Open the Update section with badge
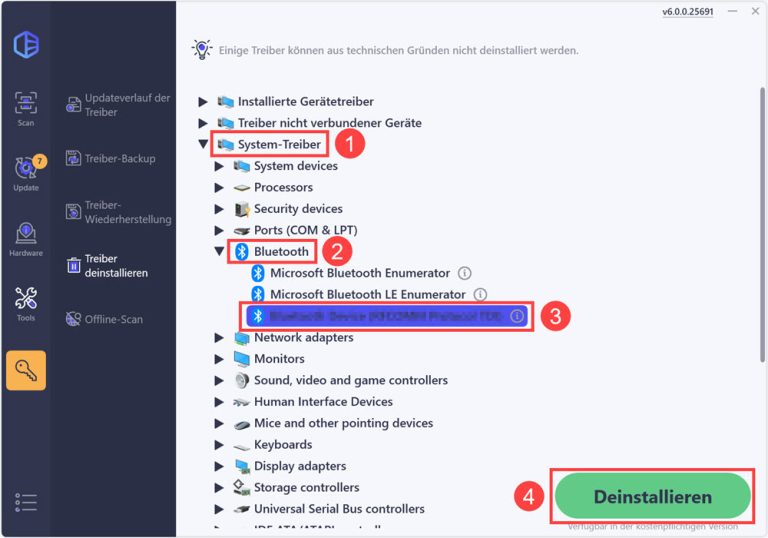Image resolution: width=768 pixels, height=538 pixels. (25, 172)
